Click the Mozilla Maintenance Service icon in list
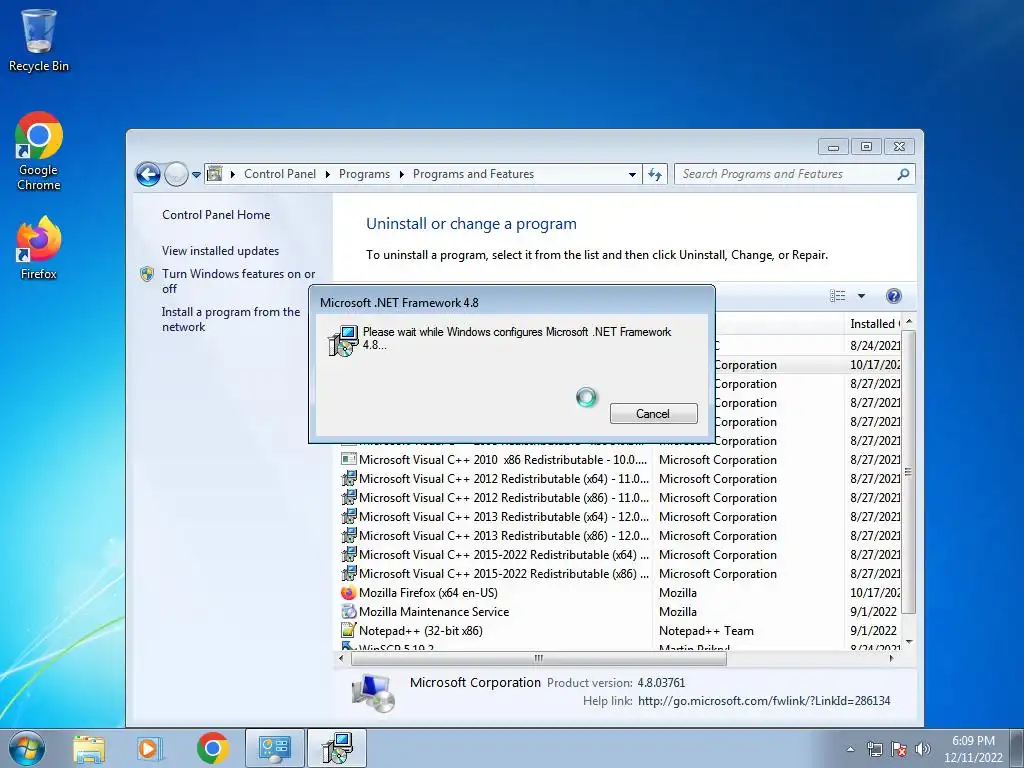Image resolution: width=1024 pixels, height=768 pixels. coord(349,612)
